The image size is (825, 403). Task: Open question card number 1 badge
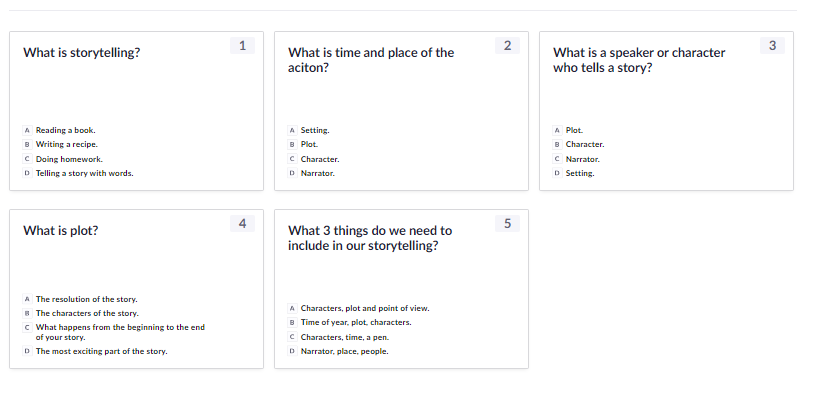point(243,46)
